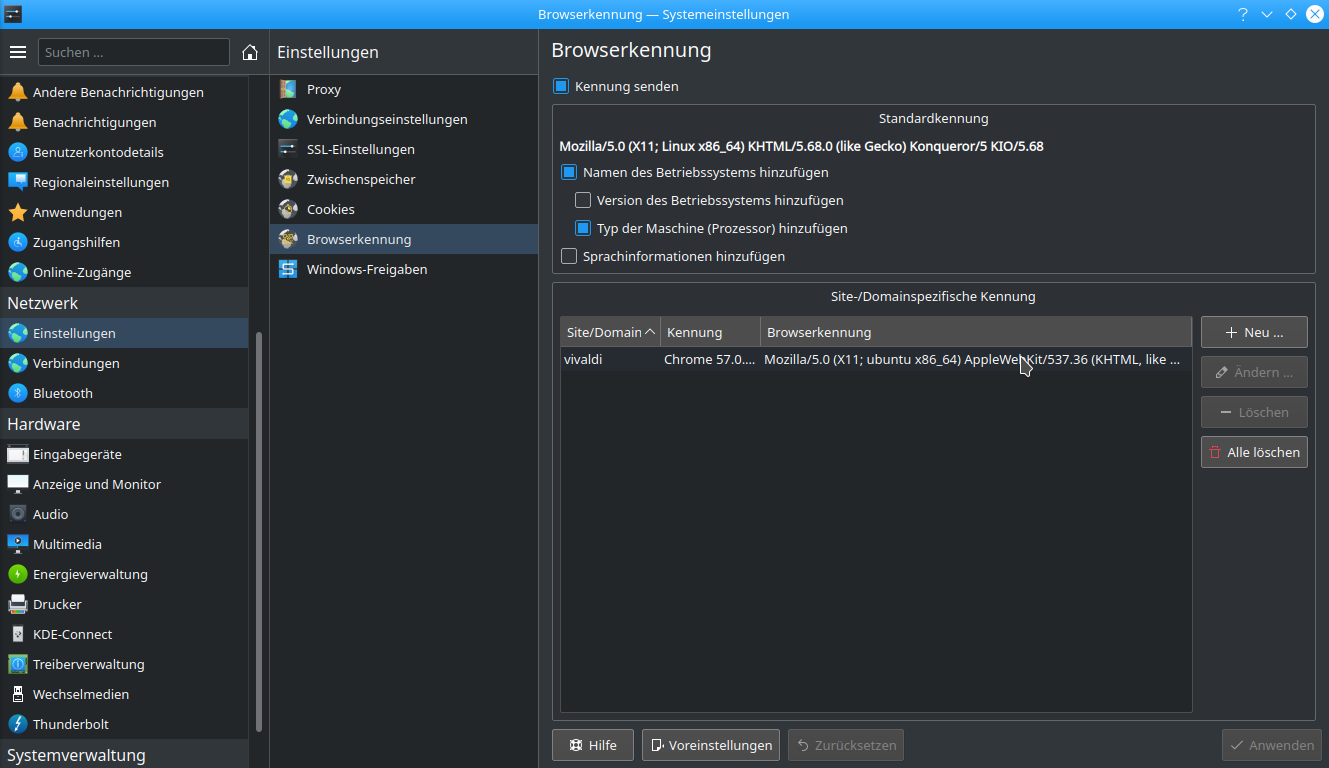Screen dimensions: 1329x768
Task: Focus the Suchen search field
Action: click(x=134, y=52)
